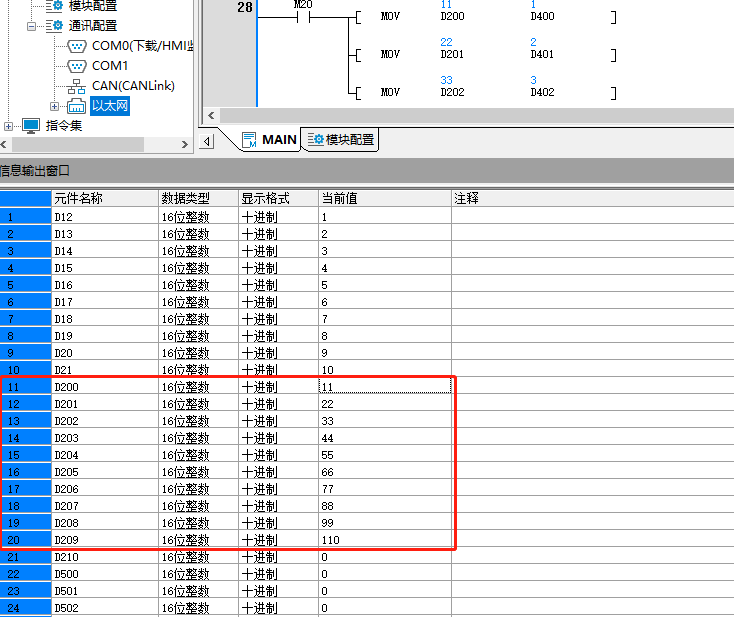734x617 pixels.
Task: Click the tab scroll-left arrow button
Action: click(206, 141)
